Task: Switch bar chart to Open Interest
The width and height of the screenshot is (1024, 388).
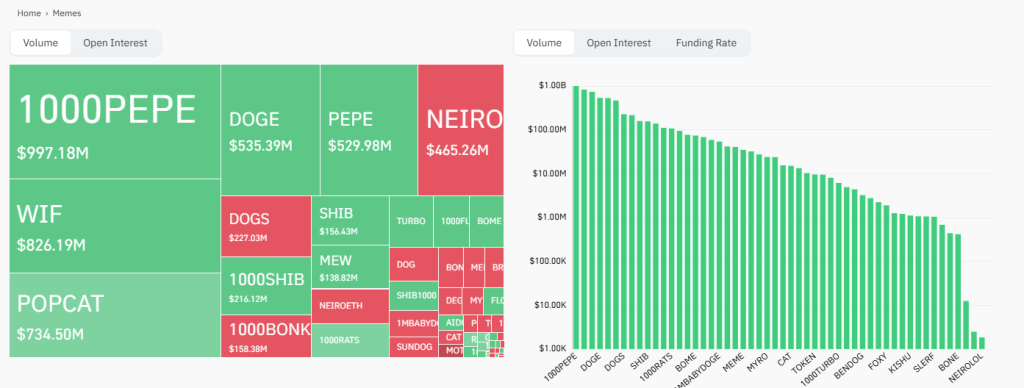Action: pyautogui.click(x=618, y=43)
